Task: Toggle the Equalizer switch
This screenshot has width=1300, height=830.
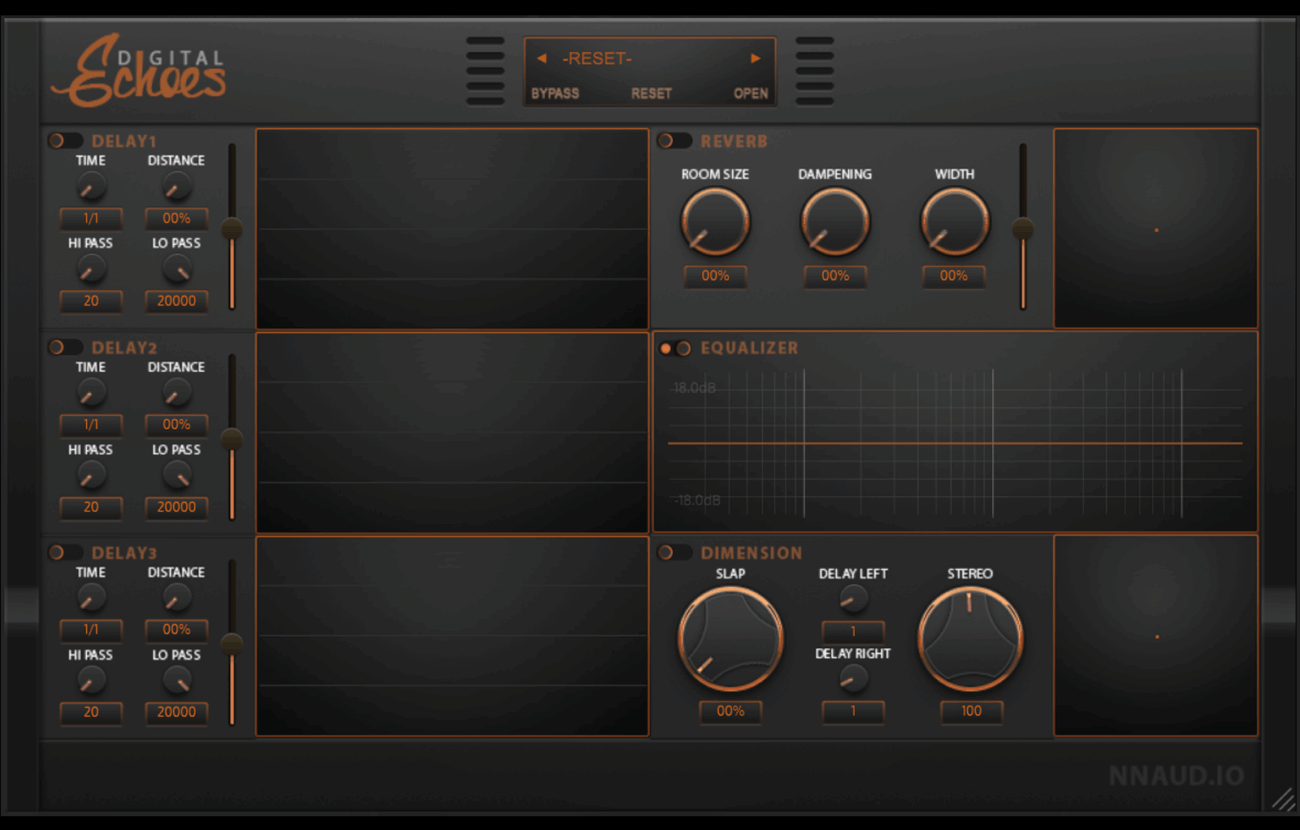Action: coord(675,348)
